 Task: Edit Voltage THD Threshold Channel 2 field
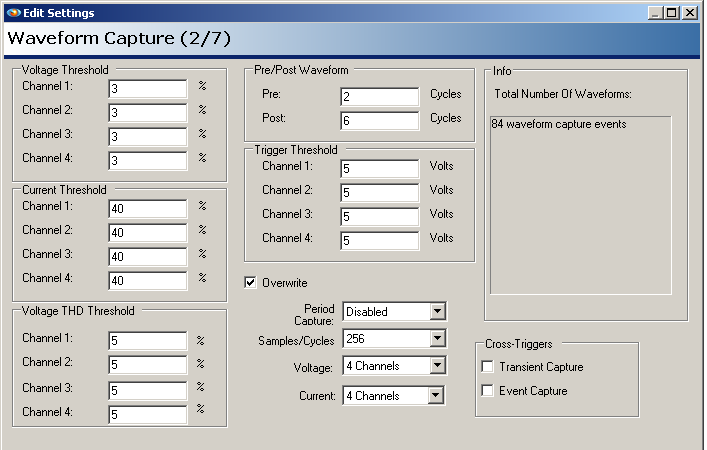[x=147, y=364]
